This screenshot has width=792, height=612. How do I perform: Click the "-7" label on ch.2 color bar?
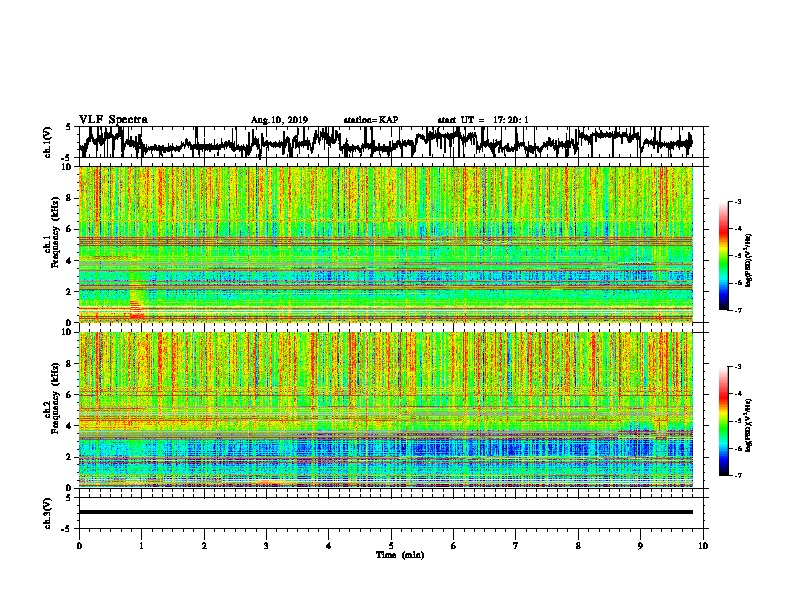click(x=737, y=475)
